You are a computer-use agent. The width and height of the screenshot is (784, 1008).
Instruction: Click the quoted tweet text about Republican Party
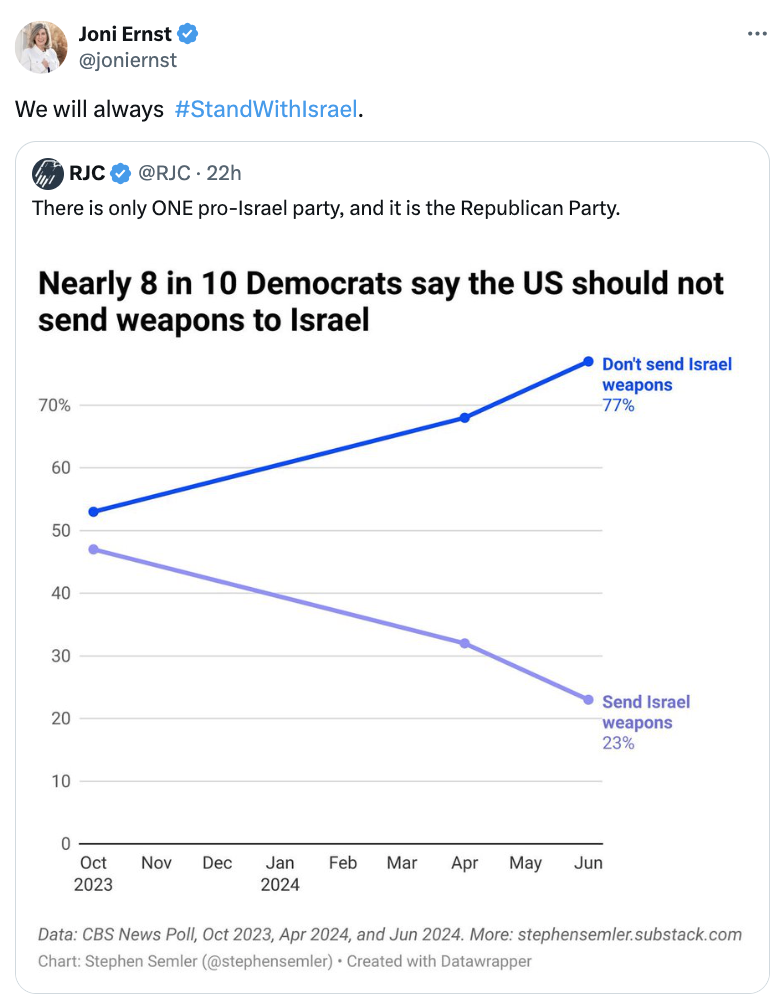(326, 208)
